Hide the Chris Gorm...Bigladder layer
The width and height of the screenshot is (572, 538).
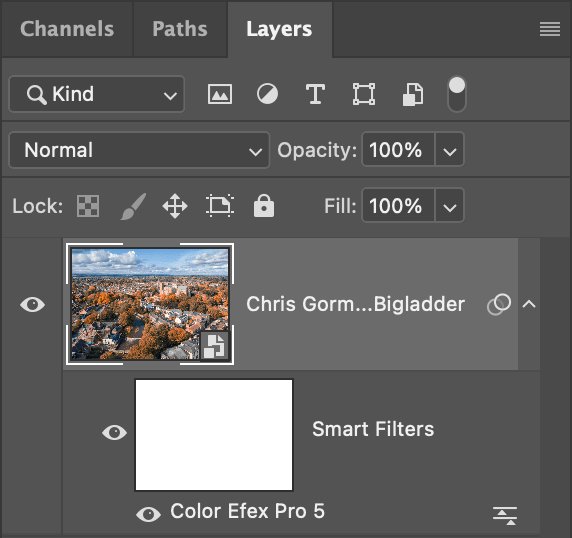(x=32, y=305)
